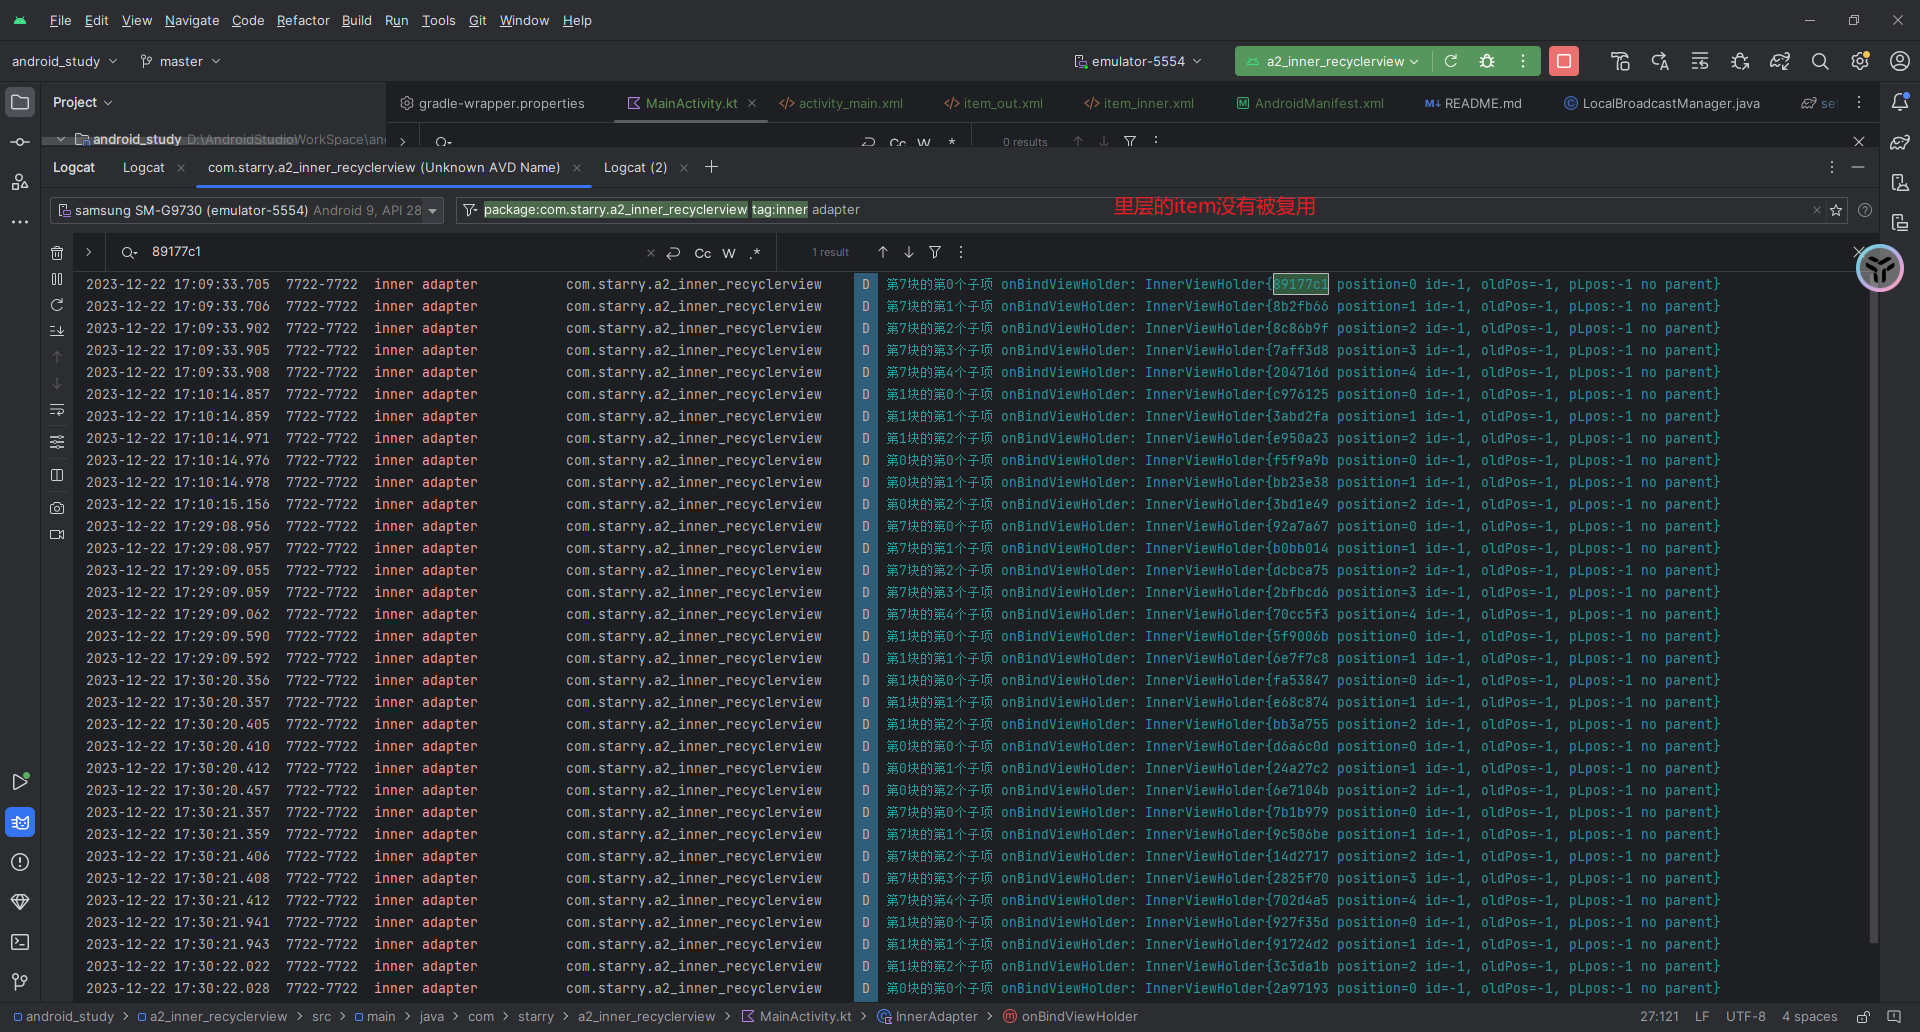Open the Commit tool window

point(20,142)
